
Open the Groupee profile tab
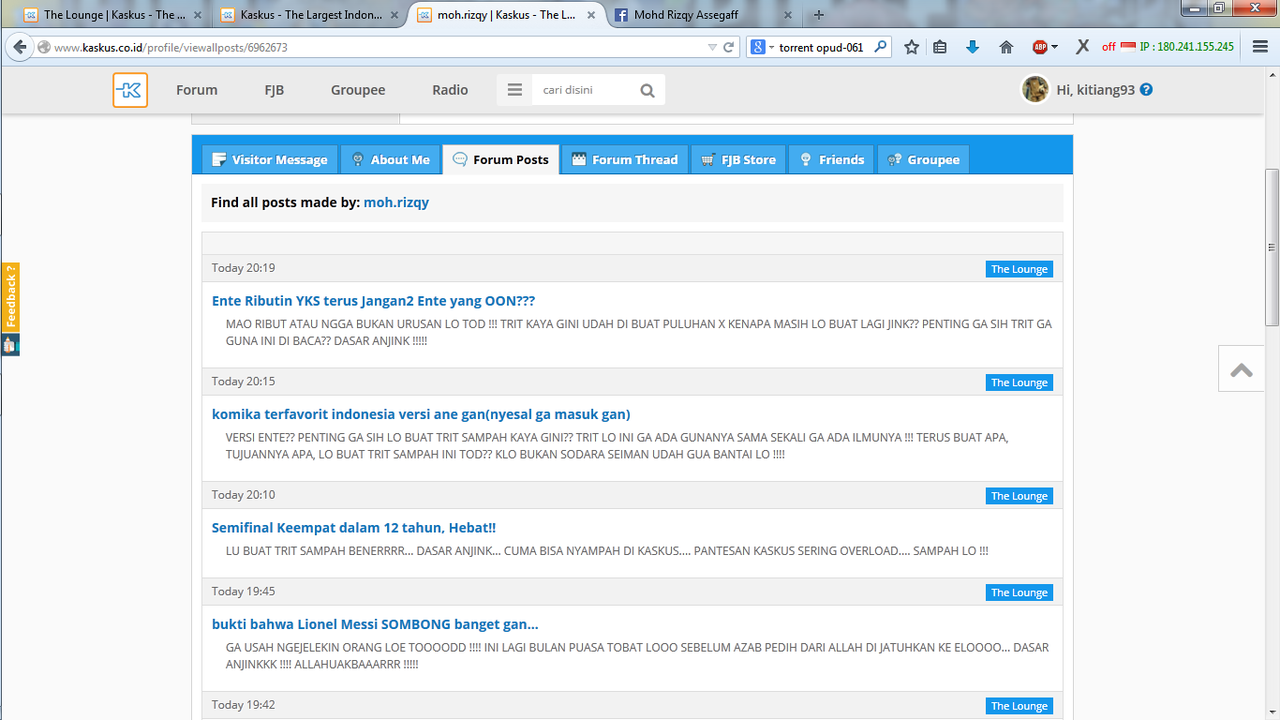(x=924, y=160)
